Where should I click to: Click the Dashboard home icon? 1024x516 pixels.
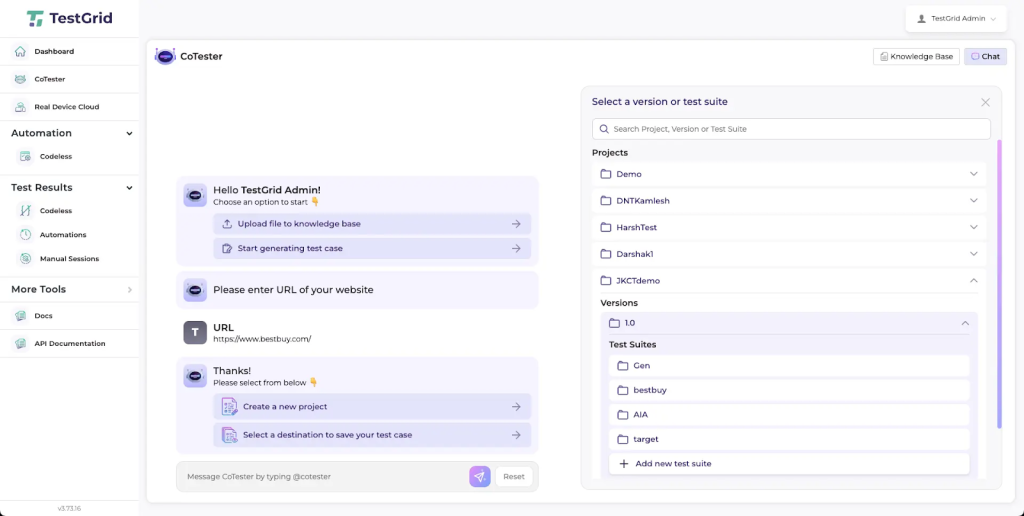[21, 51]
